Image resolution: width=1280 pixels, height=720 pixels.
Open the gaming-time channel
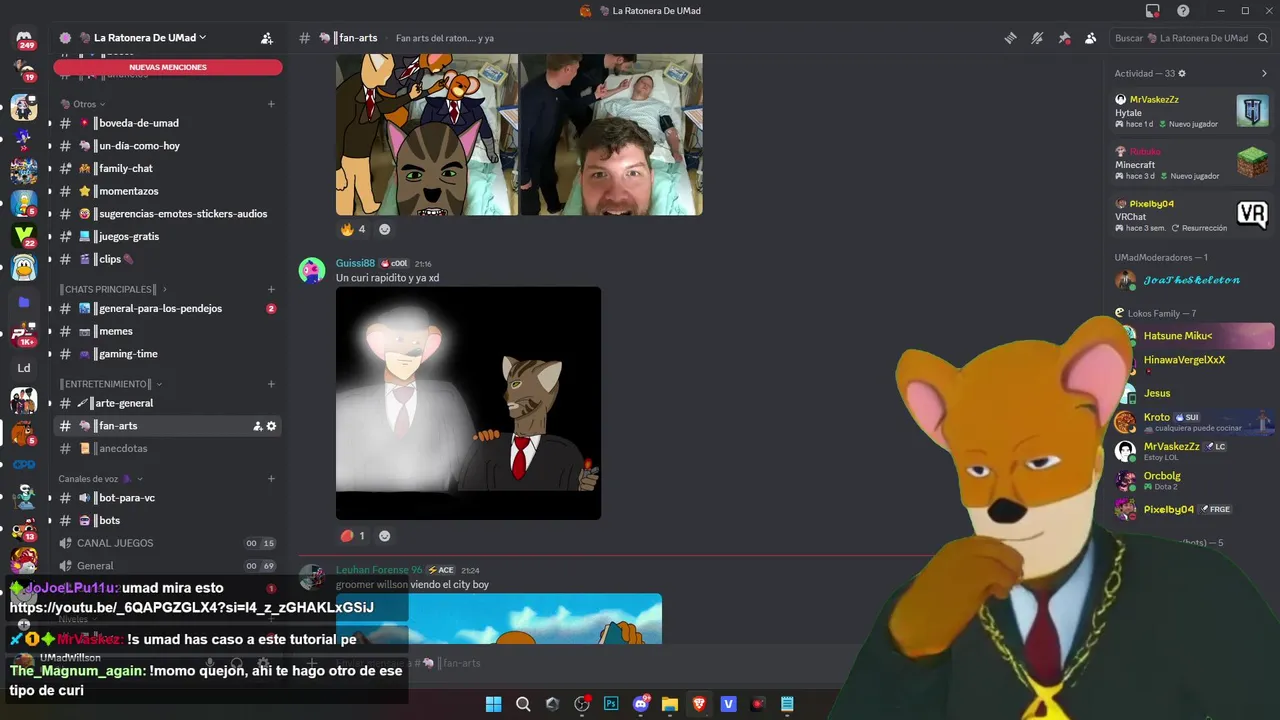click(166, 354)
